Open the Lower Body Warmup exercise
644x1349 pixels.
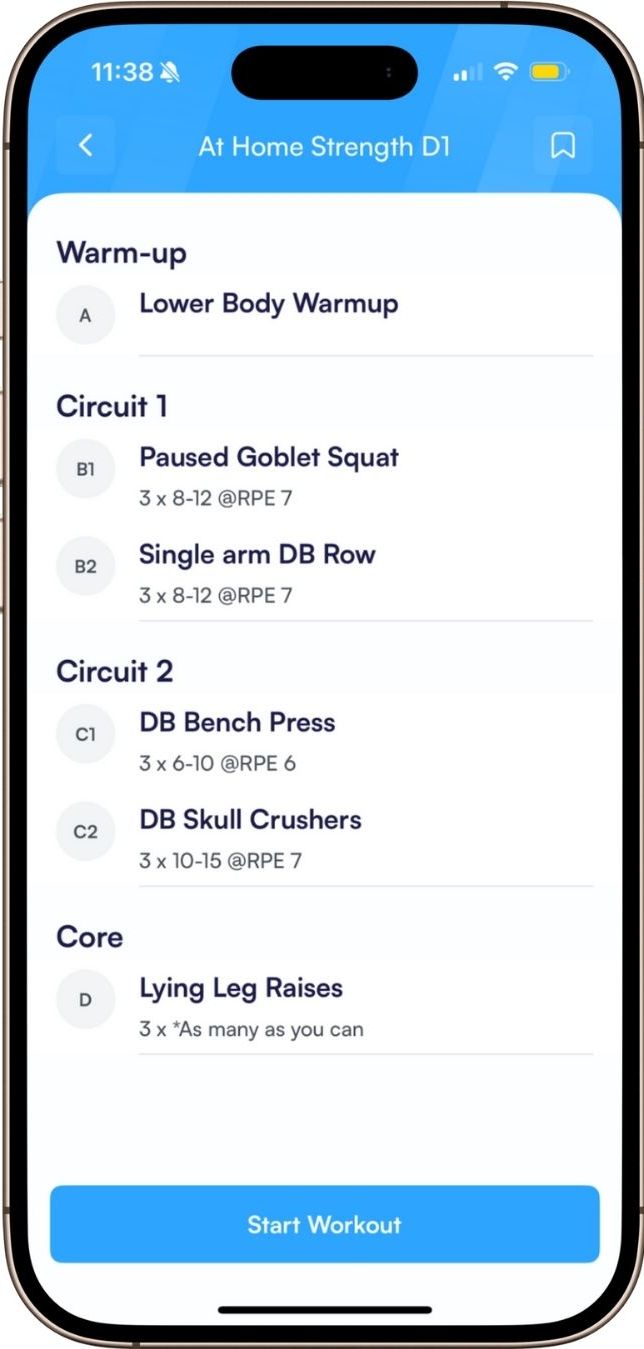[x=268, y=304]
